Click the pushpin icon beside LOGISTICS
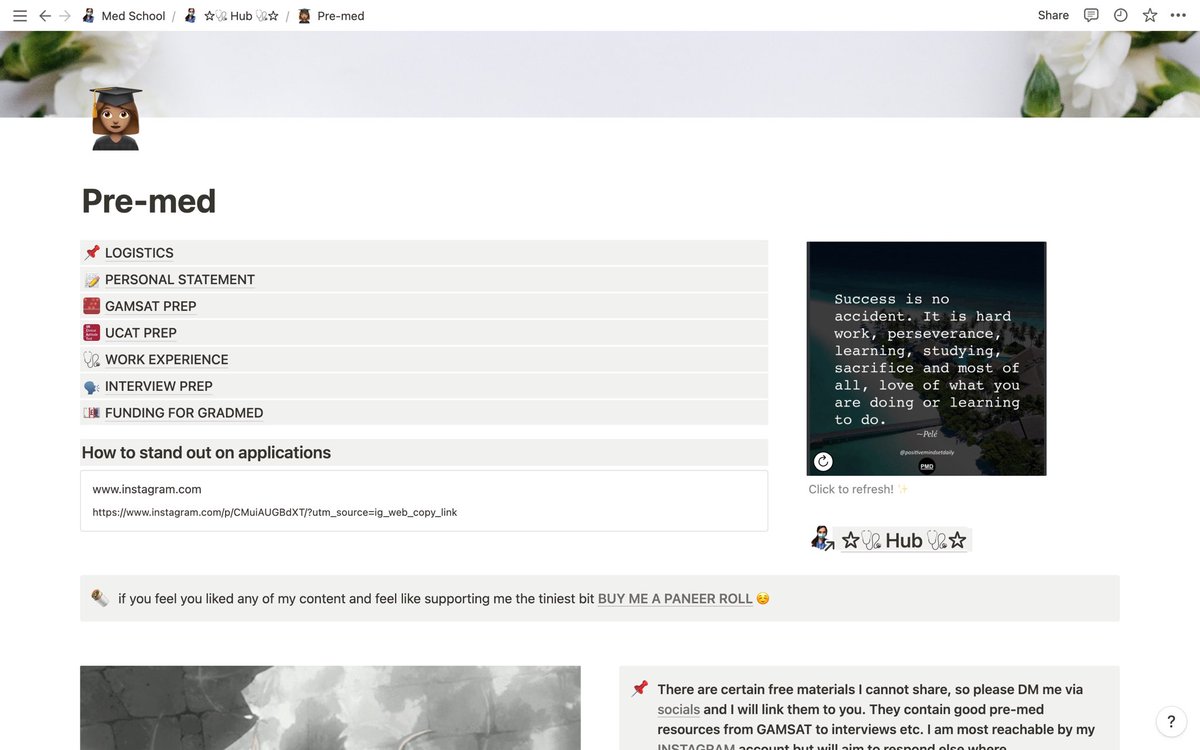This screenshot has width=1200, height=750. click(x=92, y=253)
